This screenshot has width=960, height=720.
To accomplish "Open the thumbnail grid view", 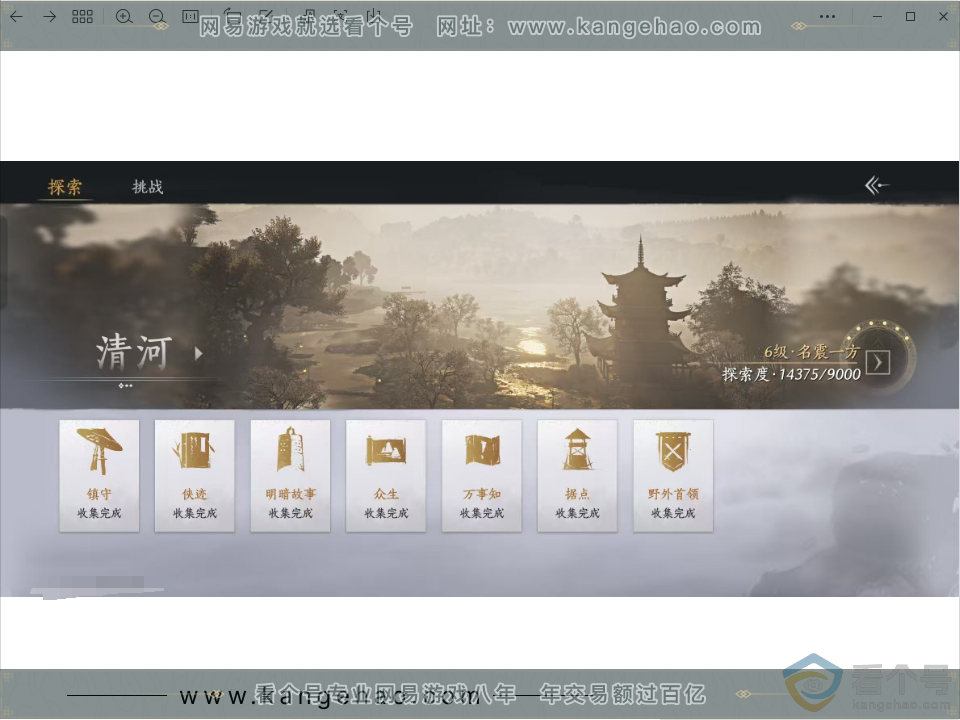I will pos(82,17).
